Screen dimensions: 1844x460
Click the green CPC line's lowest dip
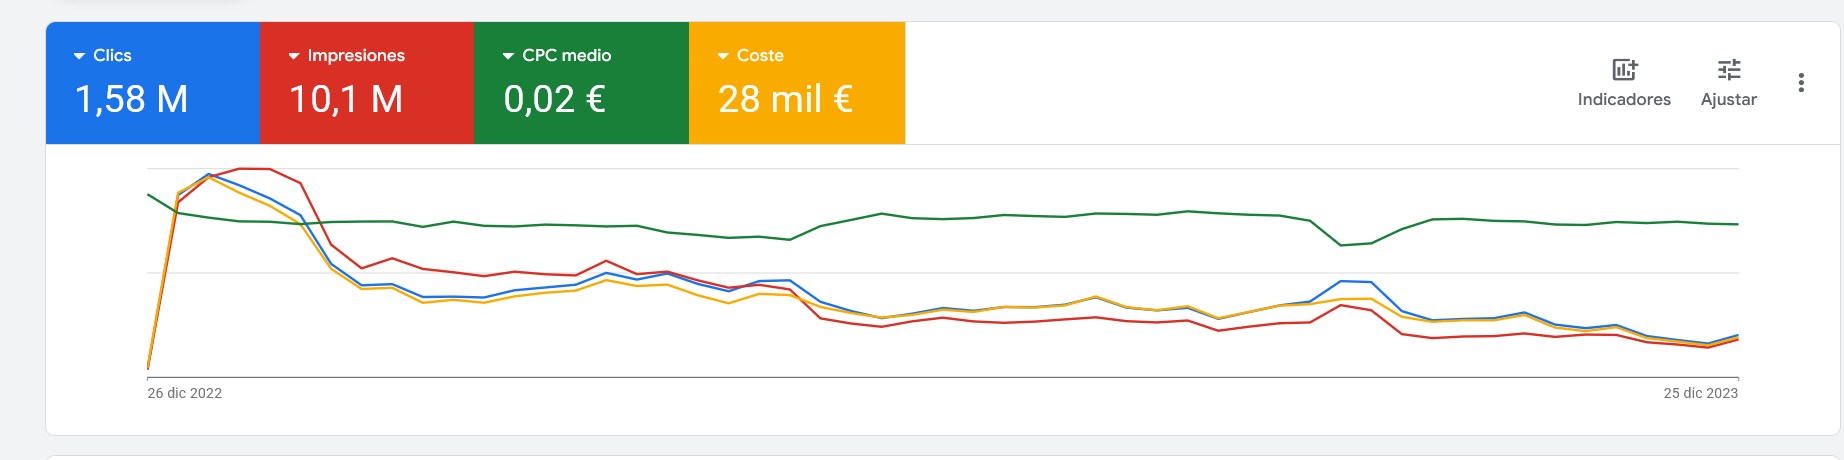click(x=1341, y=244)
